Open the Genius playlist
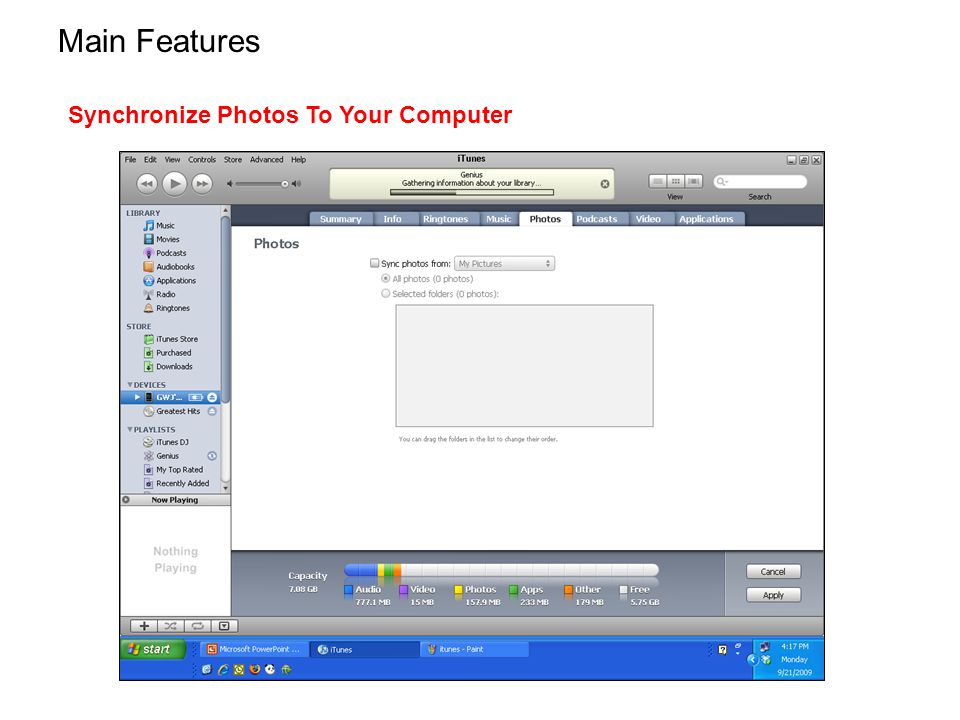The width and height of the screenshot is (960, 720). coord(167,456)
